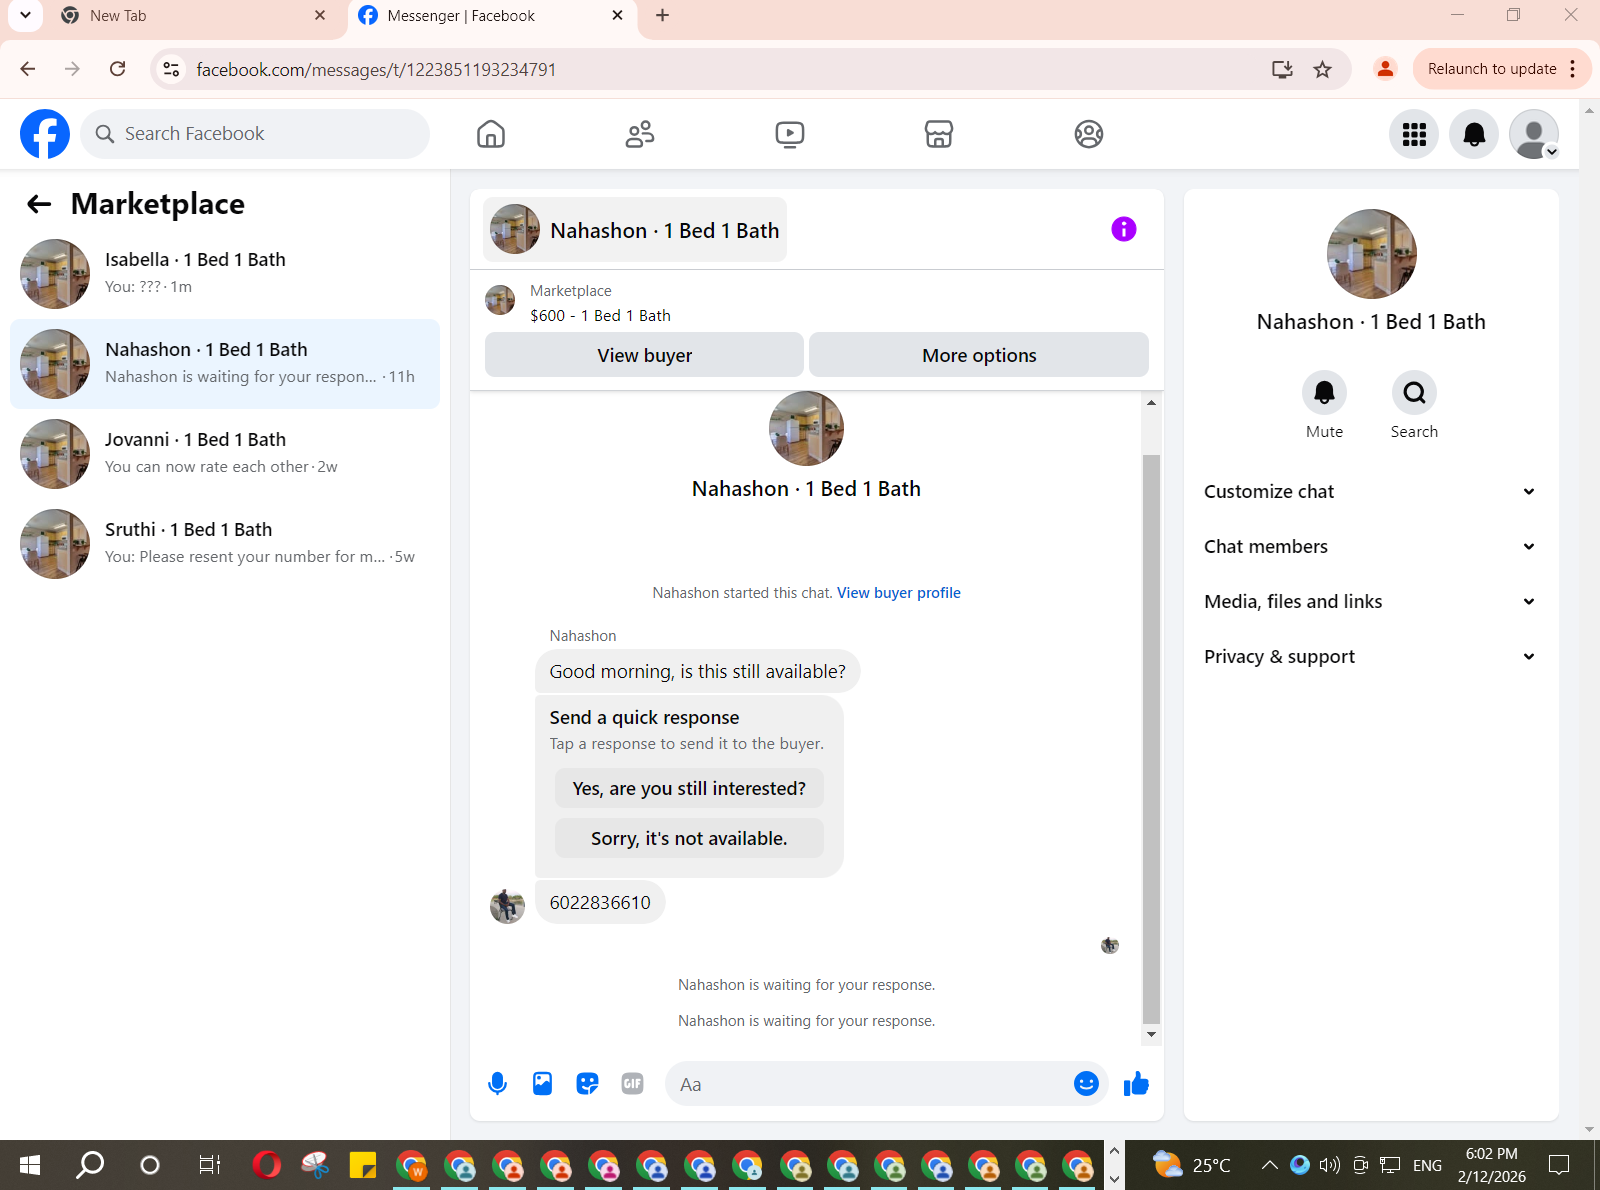
Task: Send quick response "Yes, are you still interested?"
Action: coord(689,788)
